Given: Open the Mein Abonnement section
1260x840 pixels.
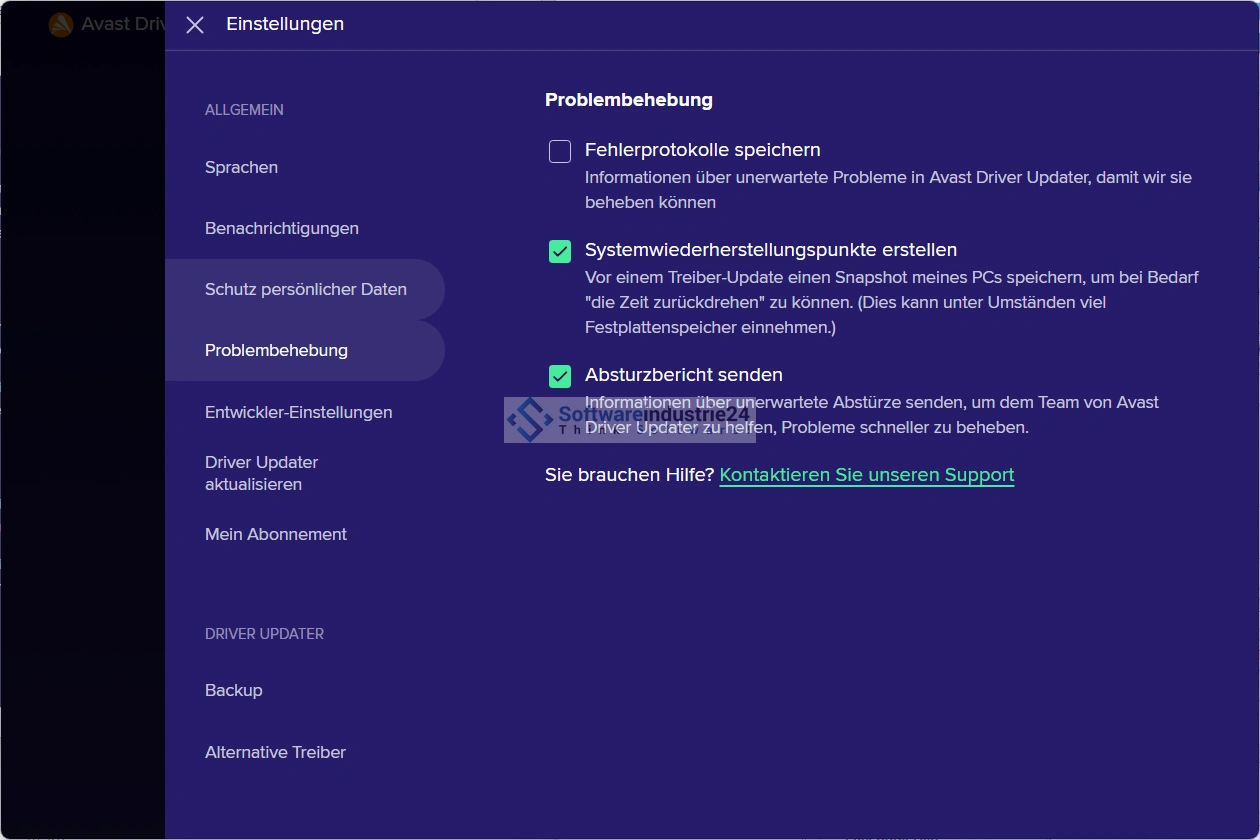Looking at the screenshot, I should point(275,534).
